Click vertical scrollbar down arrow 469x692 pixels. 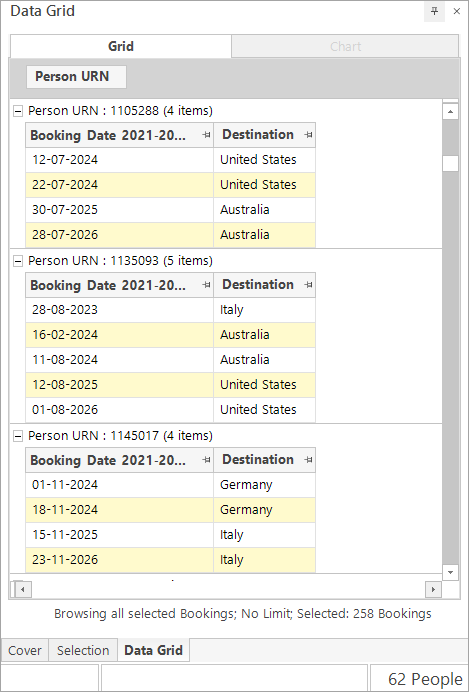(450, 572)
